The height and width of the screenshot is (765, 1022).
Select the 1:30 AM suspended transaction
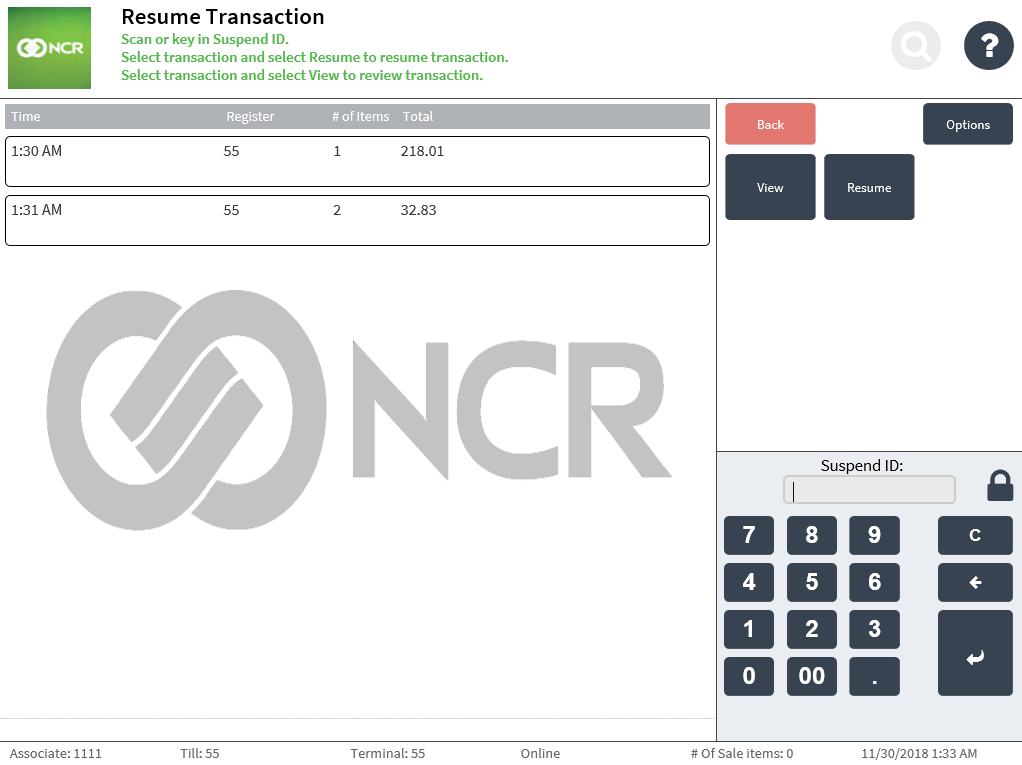pyautogui.click(x=357, y=162)
